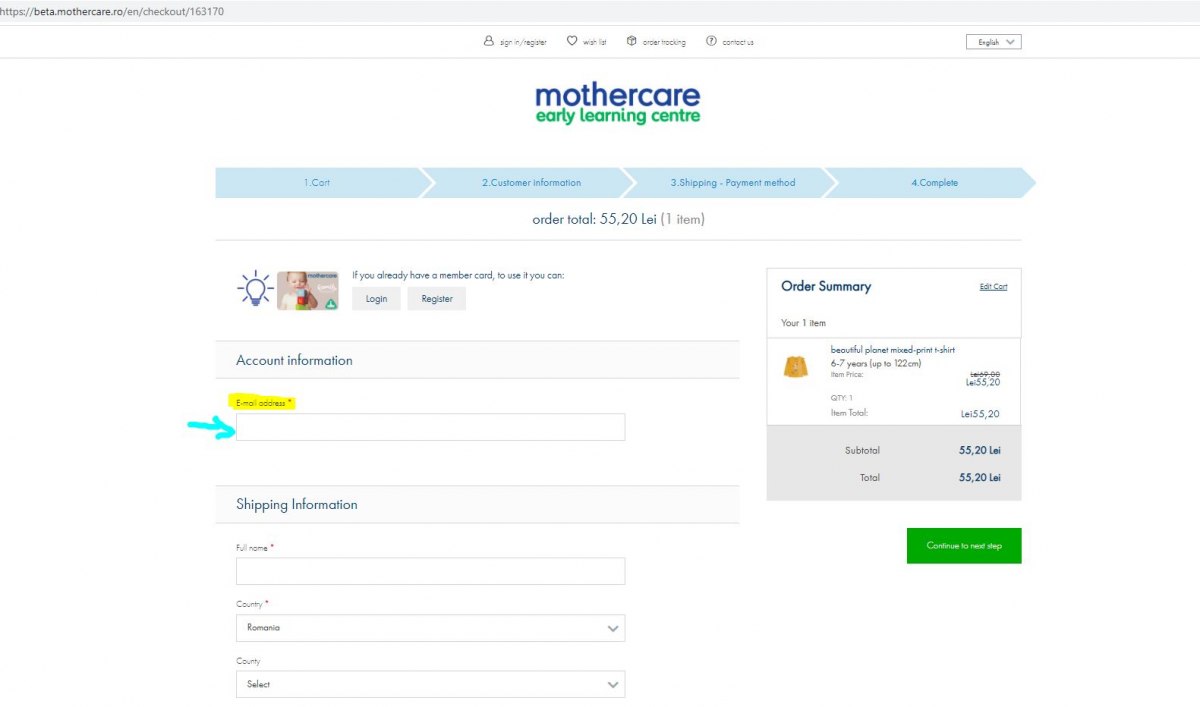Viewport: 1200px width, 707px height.
Task: Click the yellow t-shirt product thumbnail
Action: point(796,367)
